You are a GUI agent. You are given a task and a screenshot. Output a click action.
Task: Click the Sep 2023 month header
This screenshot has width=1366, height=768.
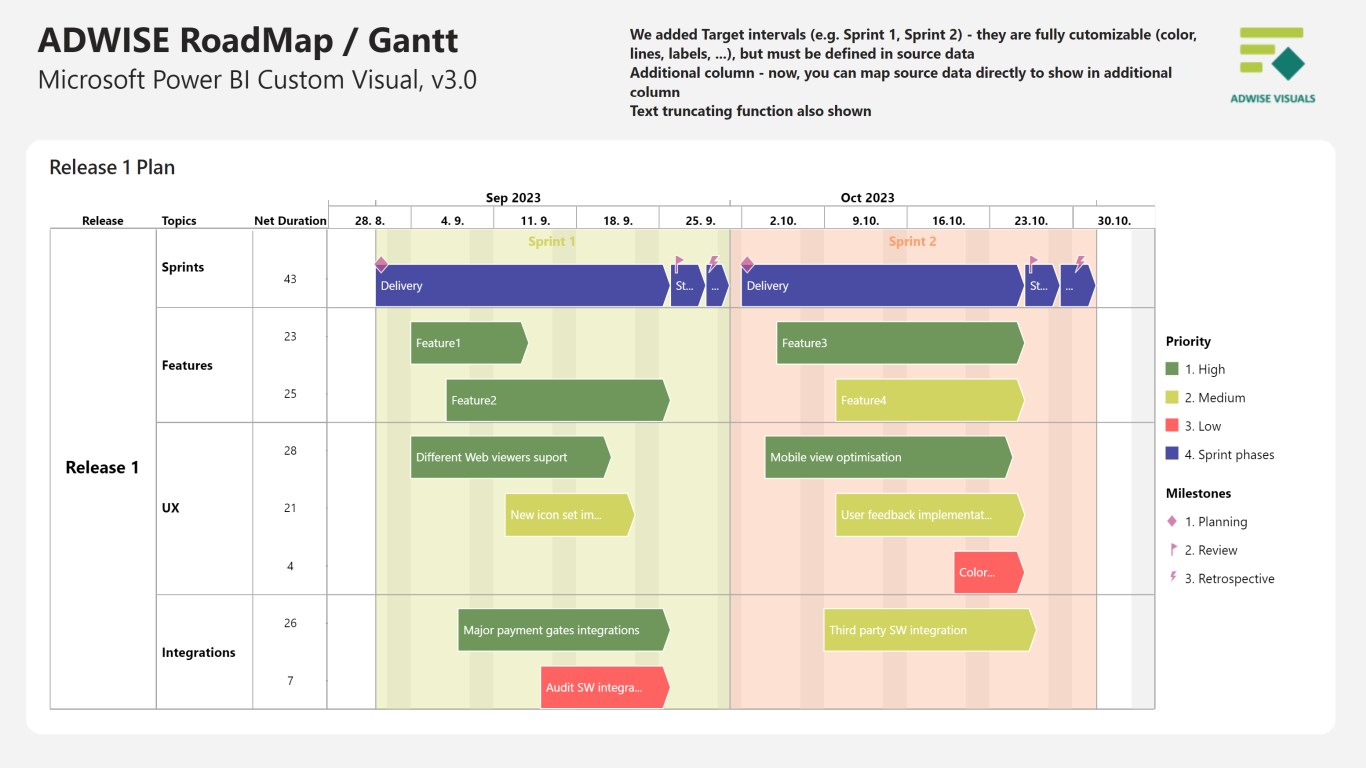tap(513, 198)
